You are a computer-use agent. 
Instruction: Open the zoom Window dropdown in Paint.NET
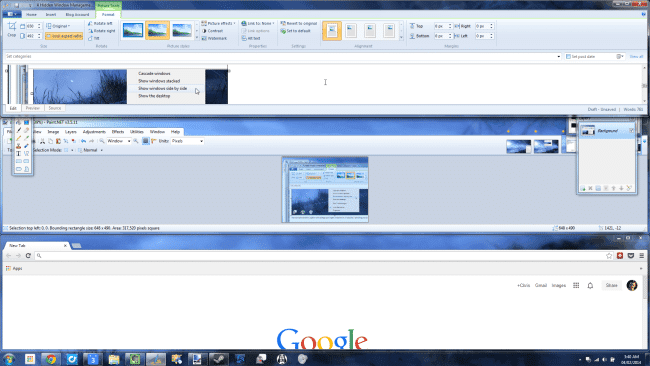119,141
